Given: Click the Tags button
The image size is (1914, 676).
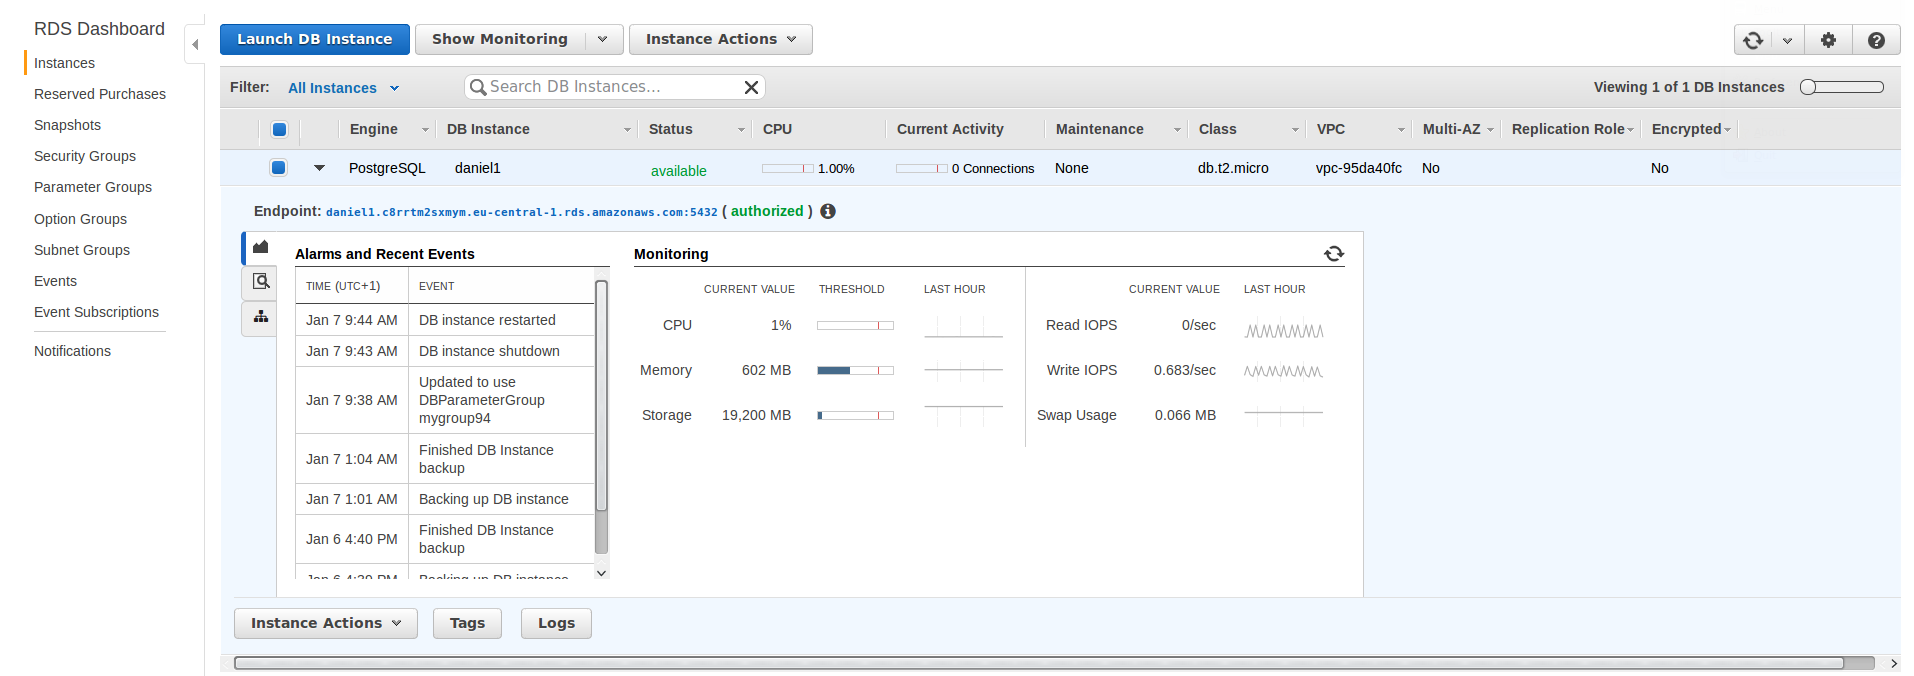Looking at the screenshot, I should tap(467, 623).
